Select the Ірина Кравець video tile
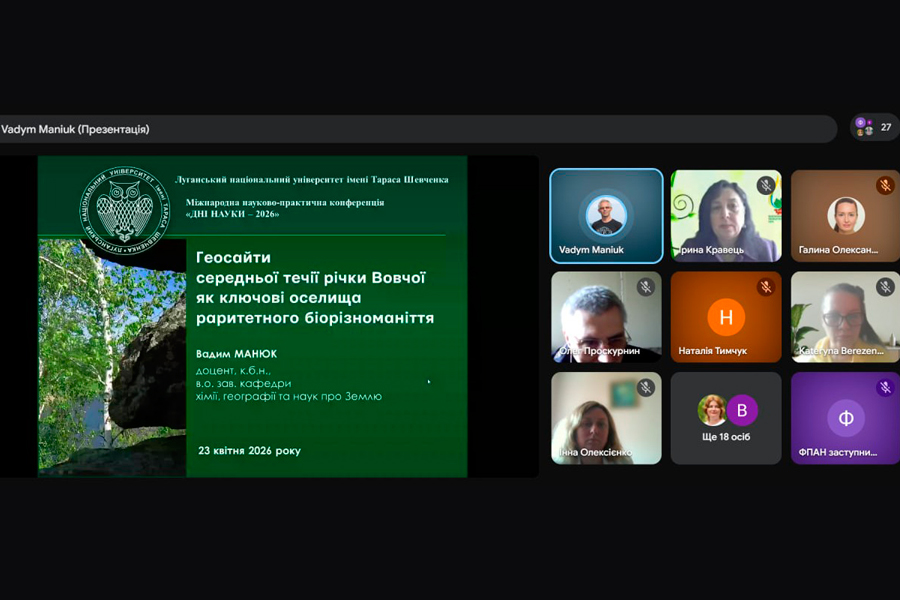900x600 pixels. point(726,216)
